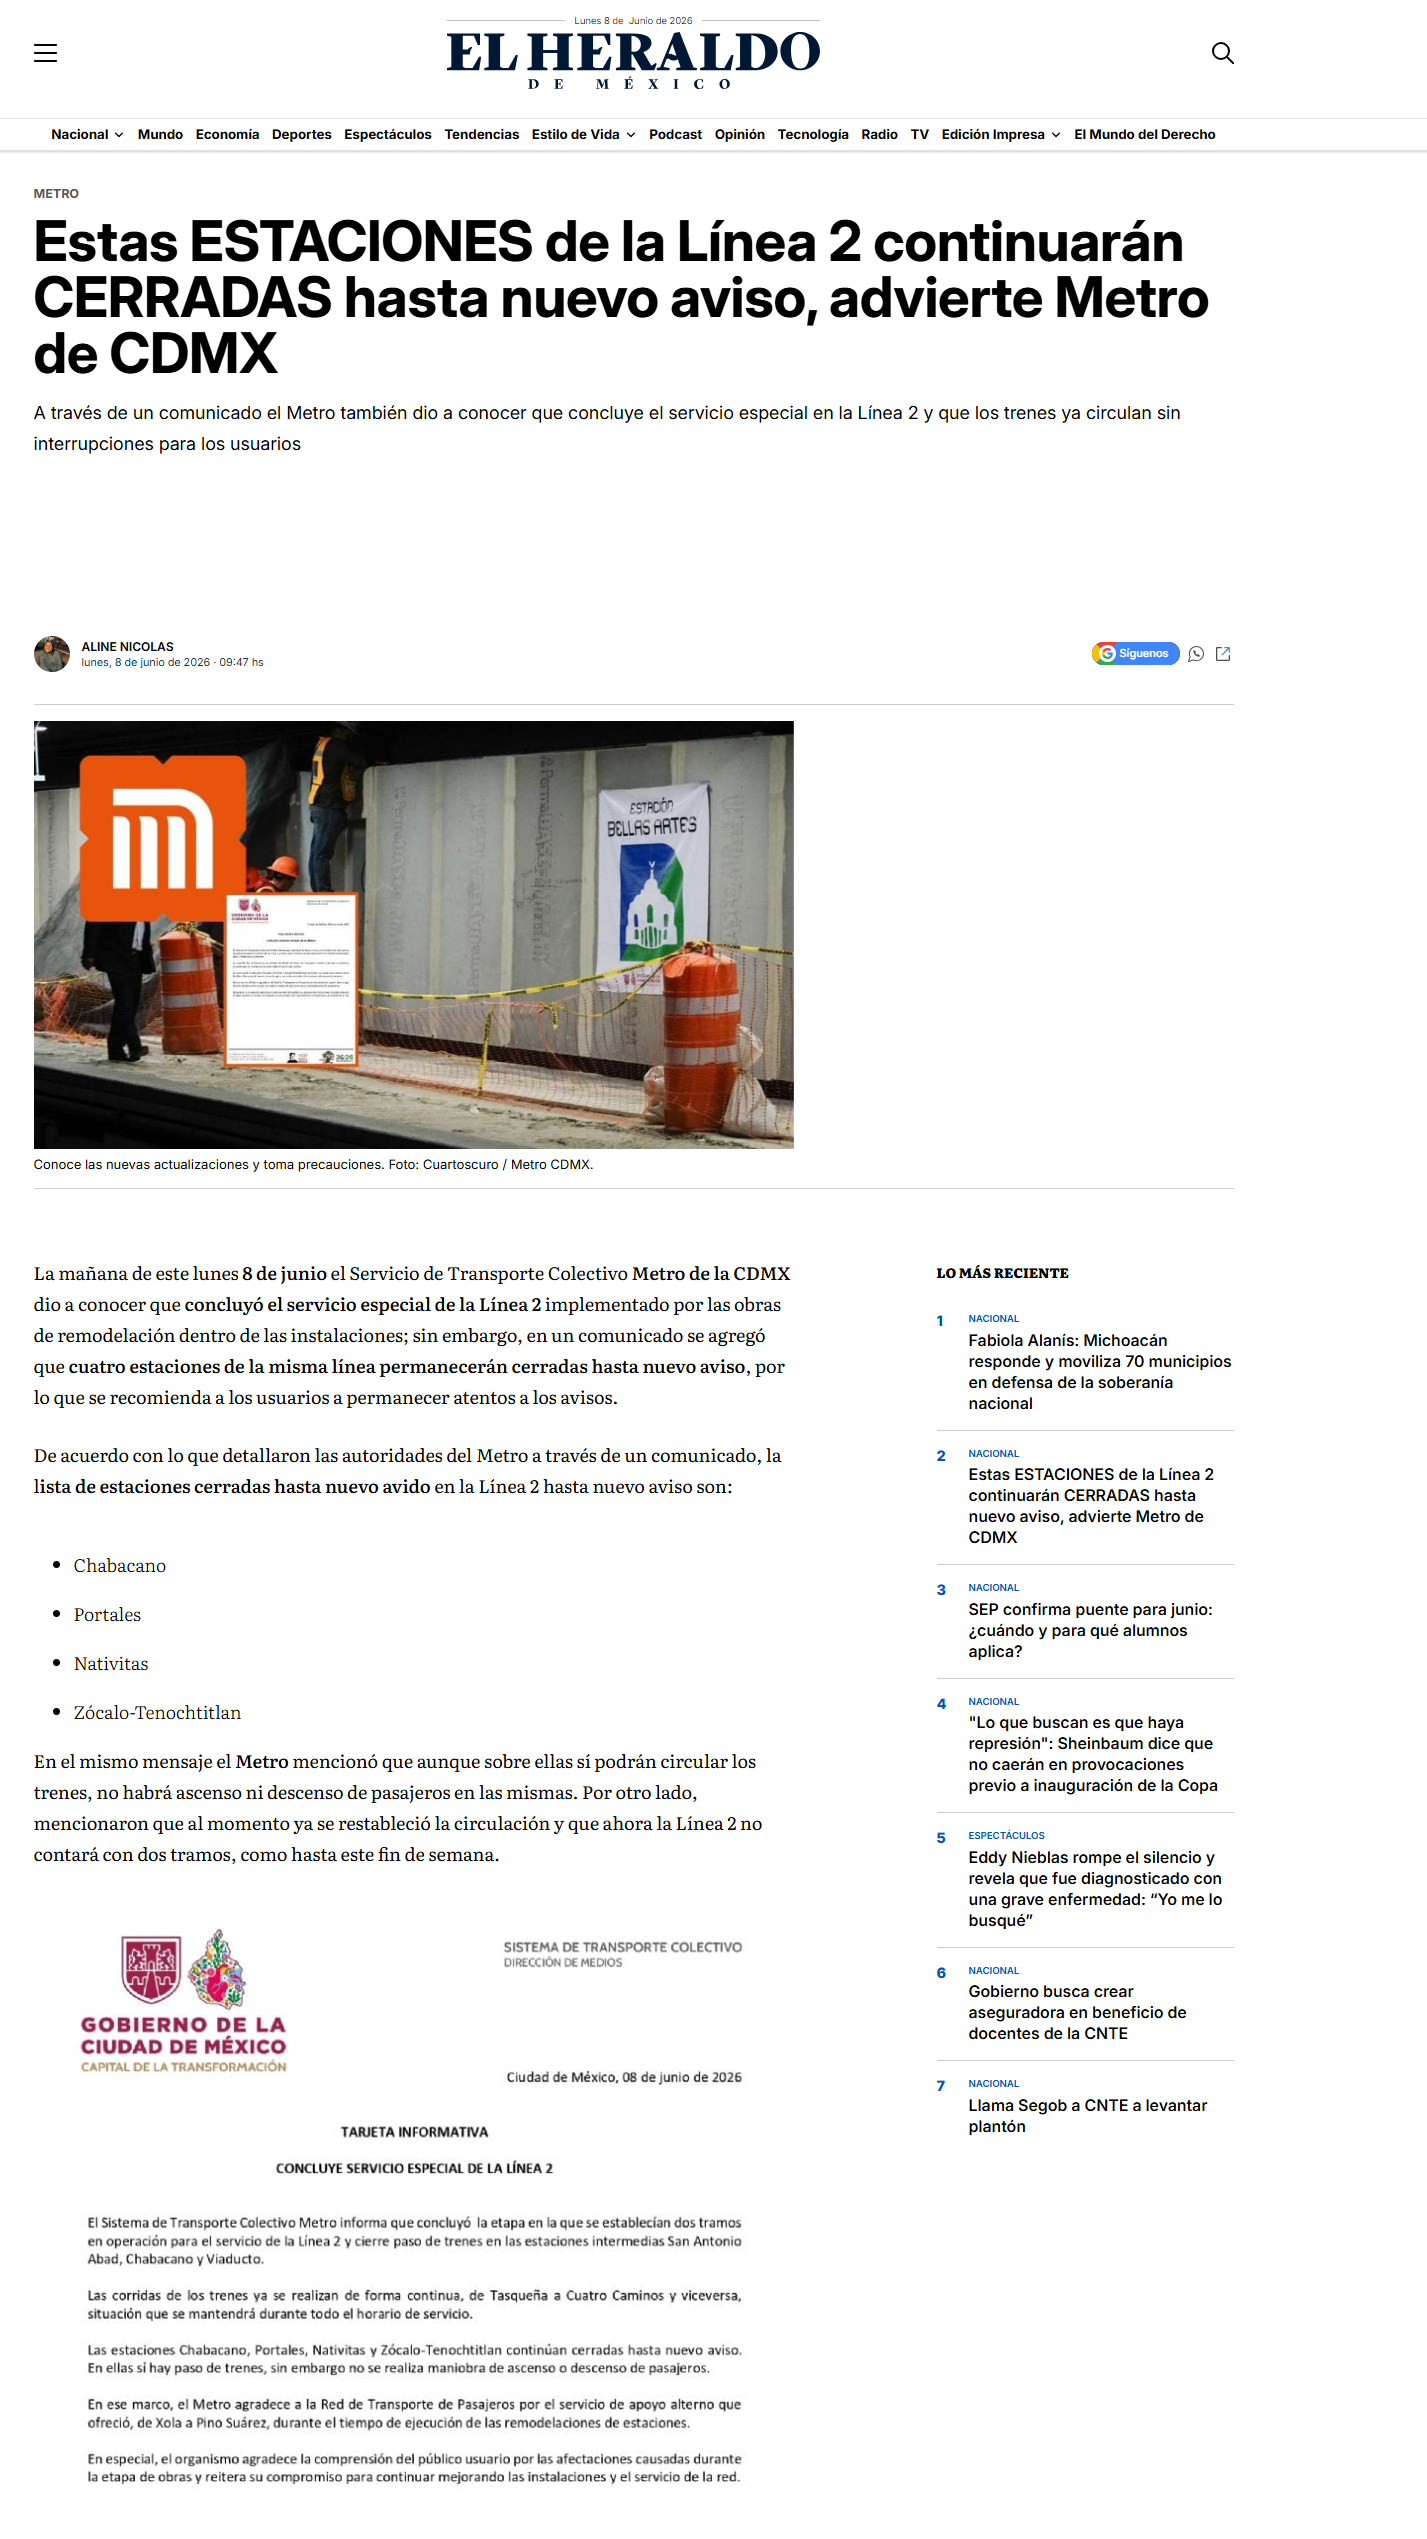Select the Portales list item
The height and width of the screenshot is (2539, 1427).
(x=107, y=1615)
